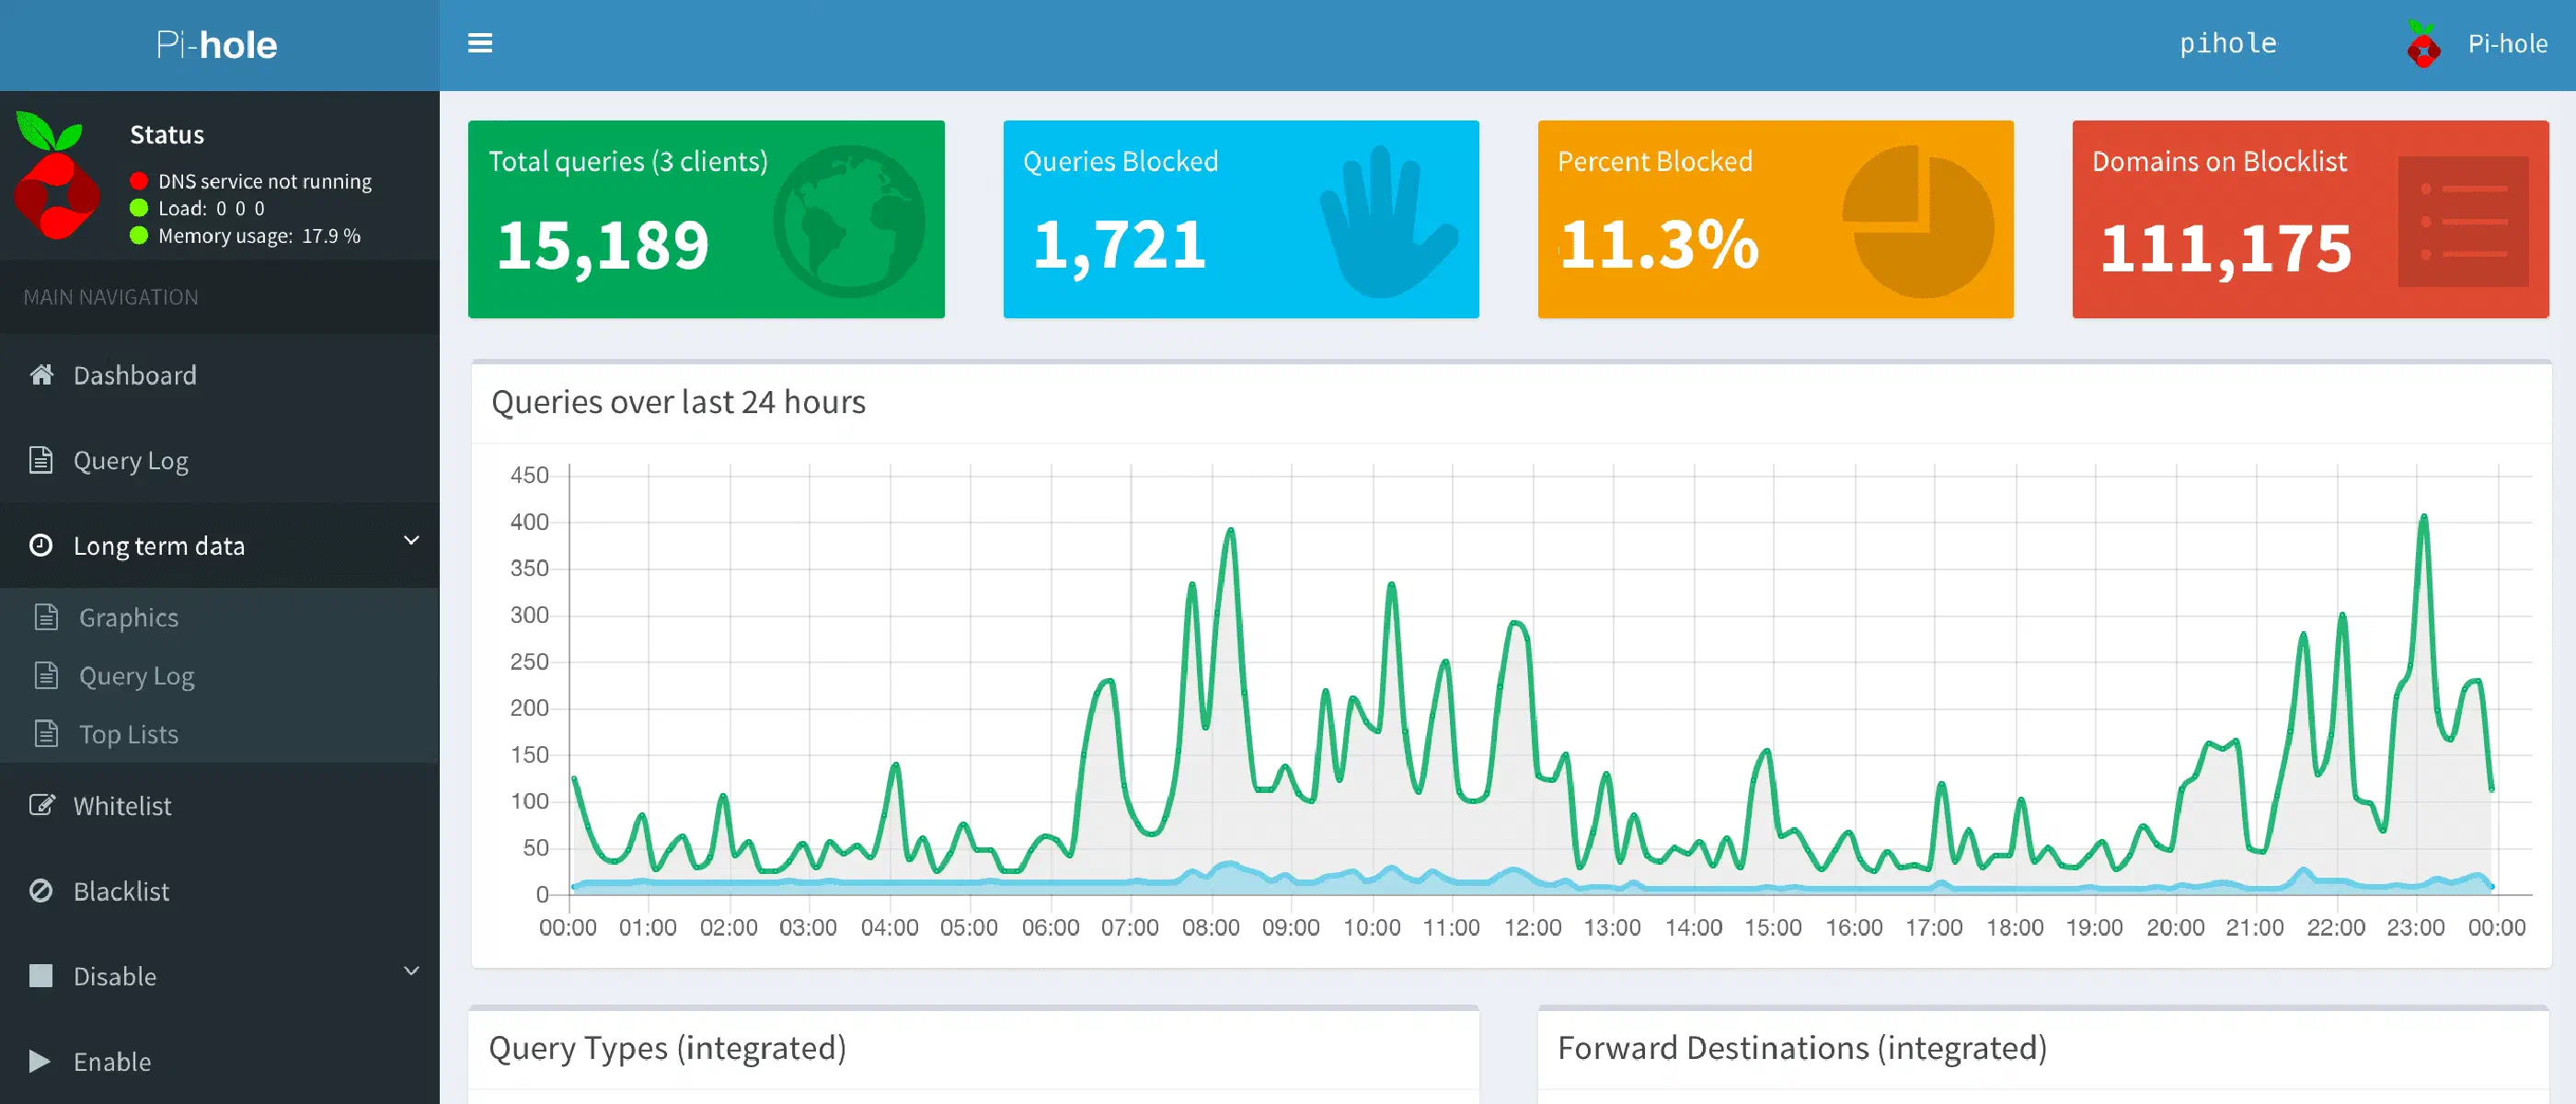Expand the Disable options chevron

coord(410,971)
